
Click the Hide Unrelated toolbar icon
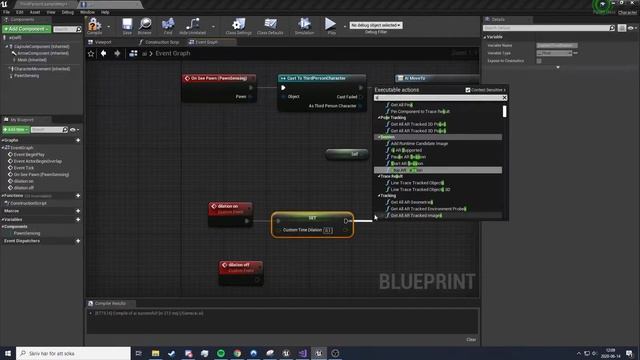pos(193,24)
